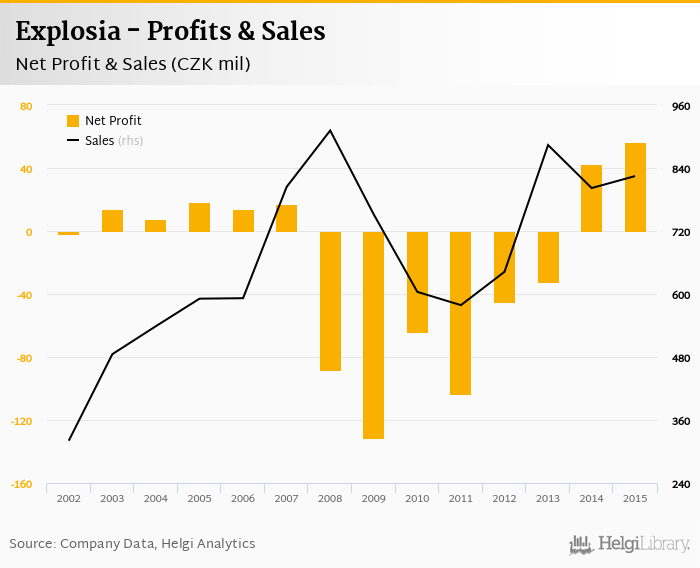
Task: Click the 2010 net profit bar
Action: [x=417, y=282]
